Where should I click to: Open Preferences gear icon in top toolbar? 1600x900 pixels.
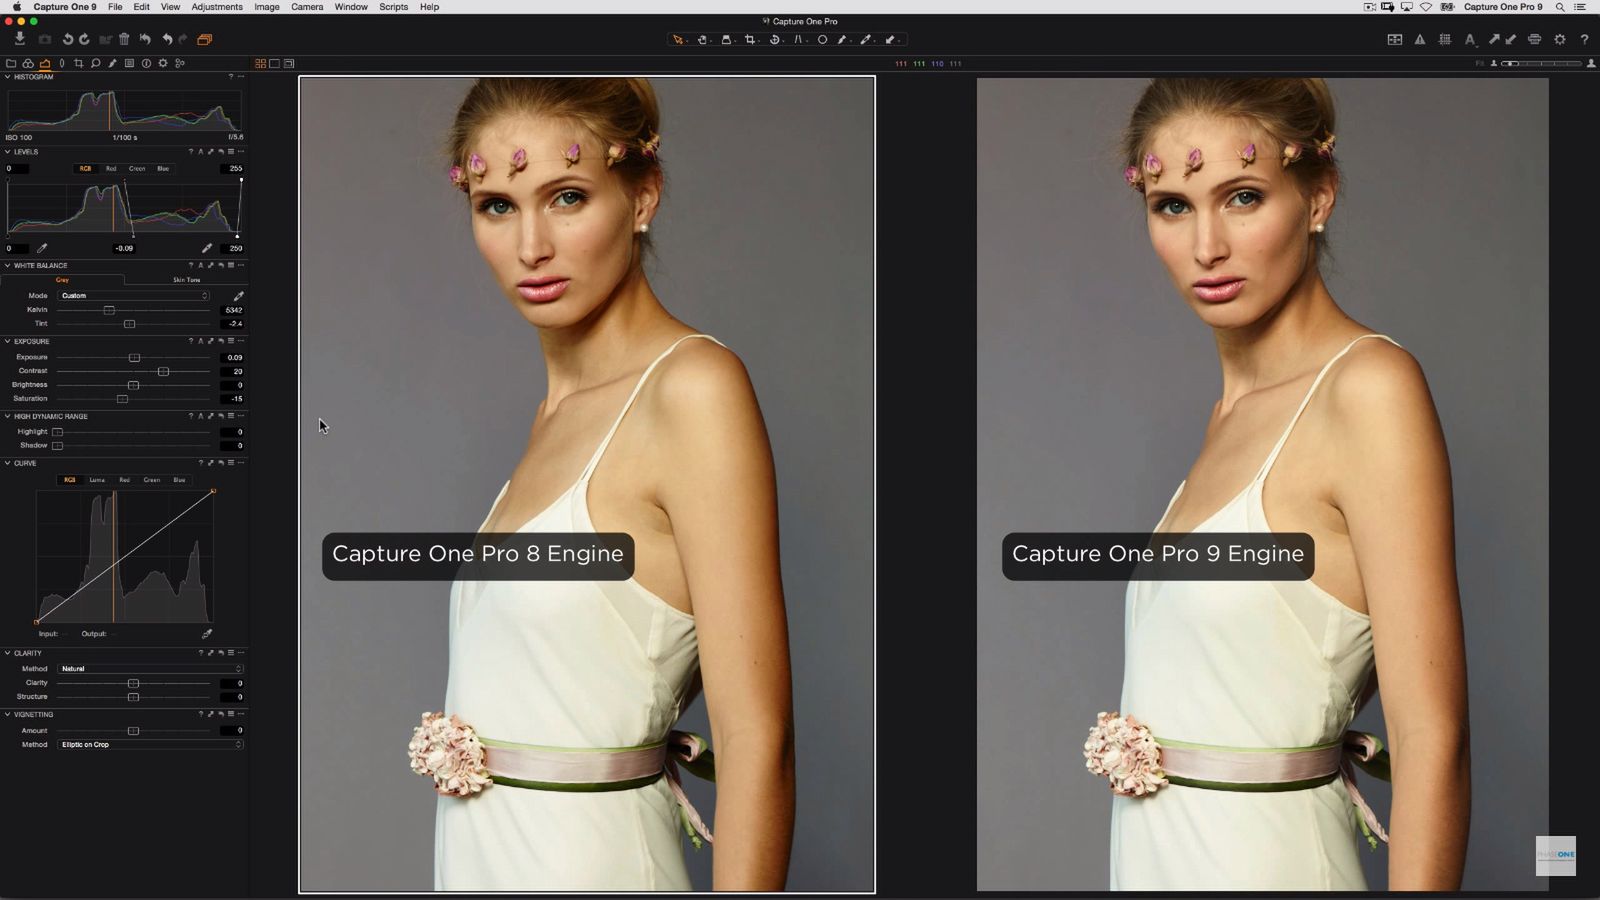click(1560, 40)
